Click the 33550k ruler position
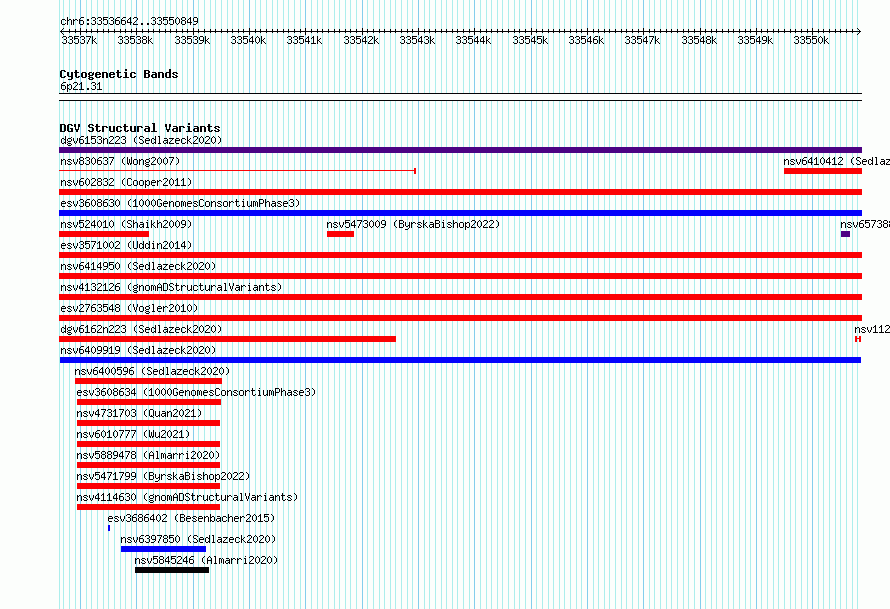 pos(811,40)
